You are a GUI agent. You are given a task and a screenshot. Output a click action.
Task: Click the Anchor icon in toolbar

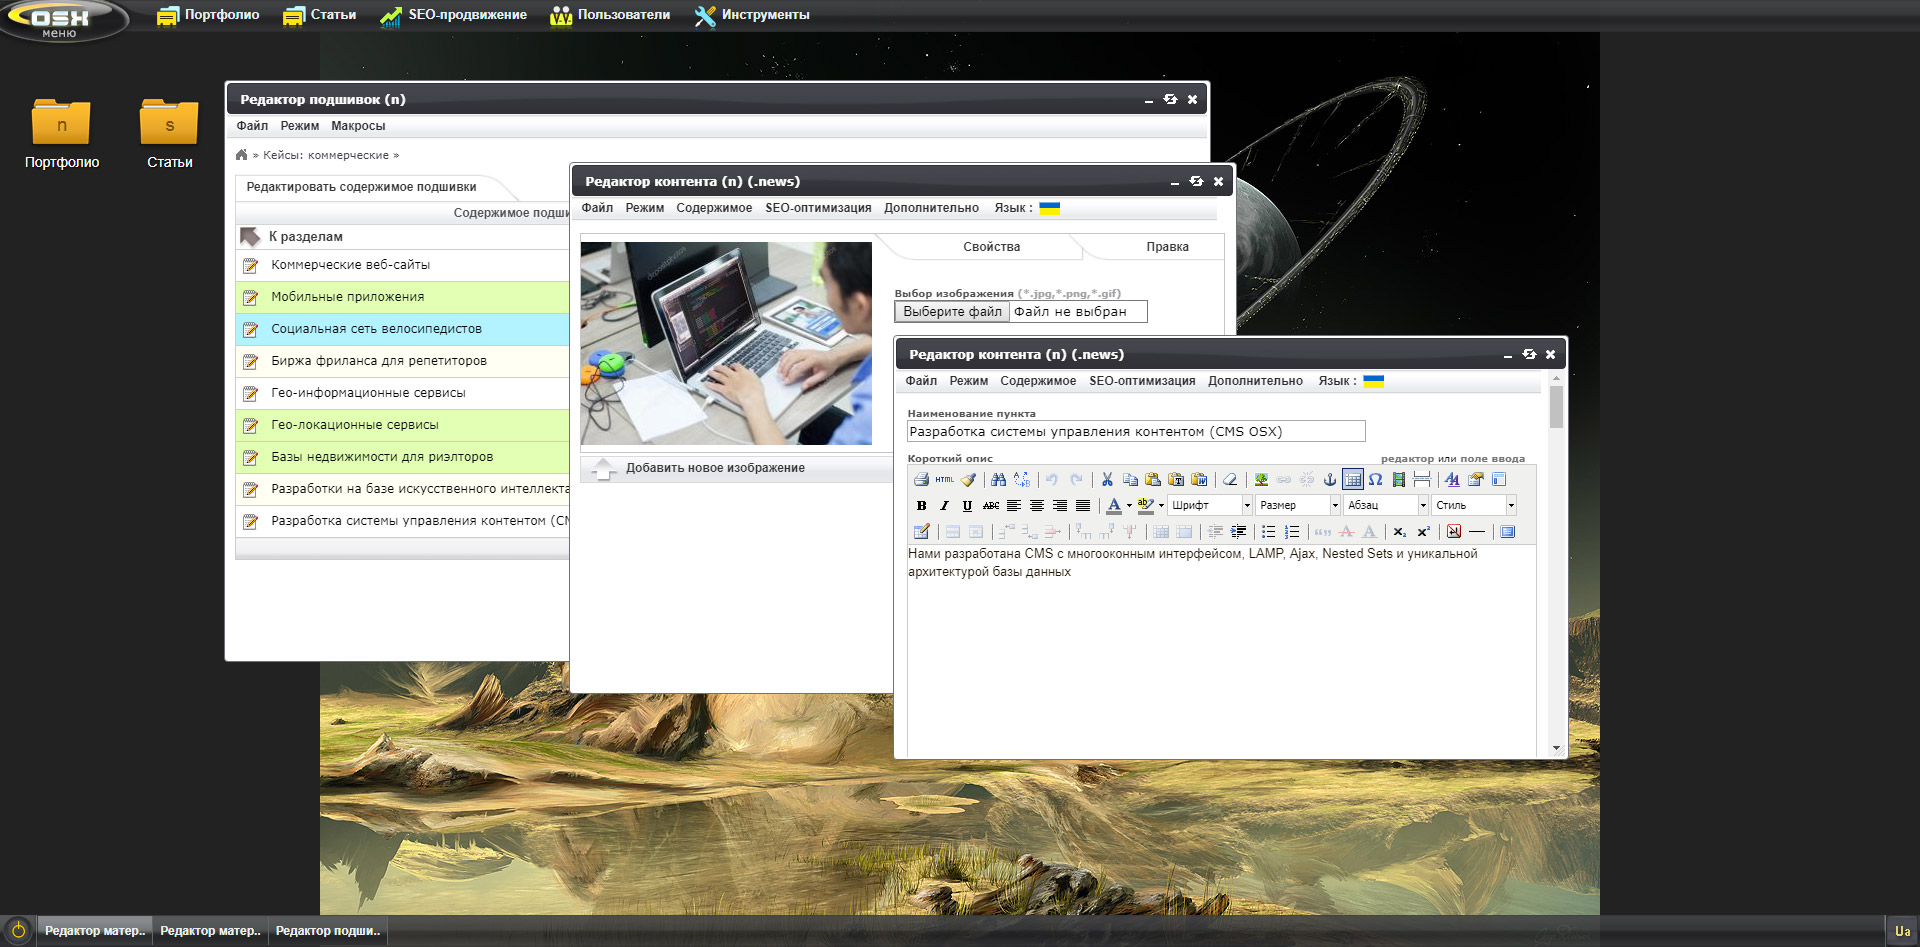click(1329, 480)
